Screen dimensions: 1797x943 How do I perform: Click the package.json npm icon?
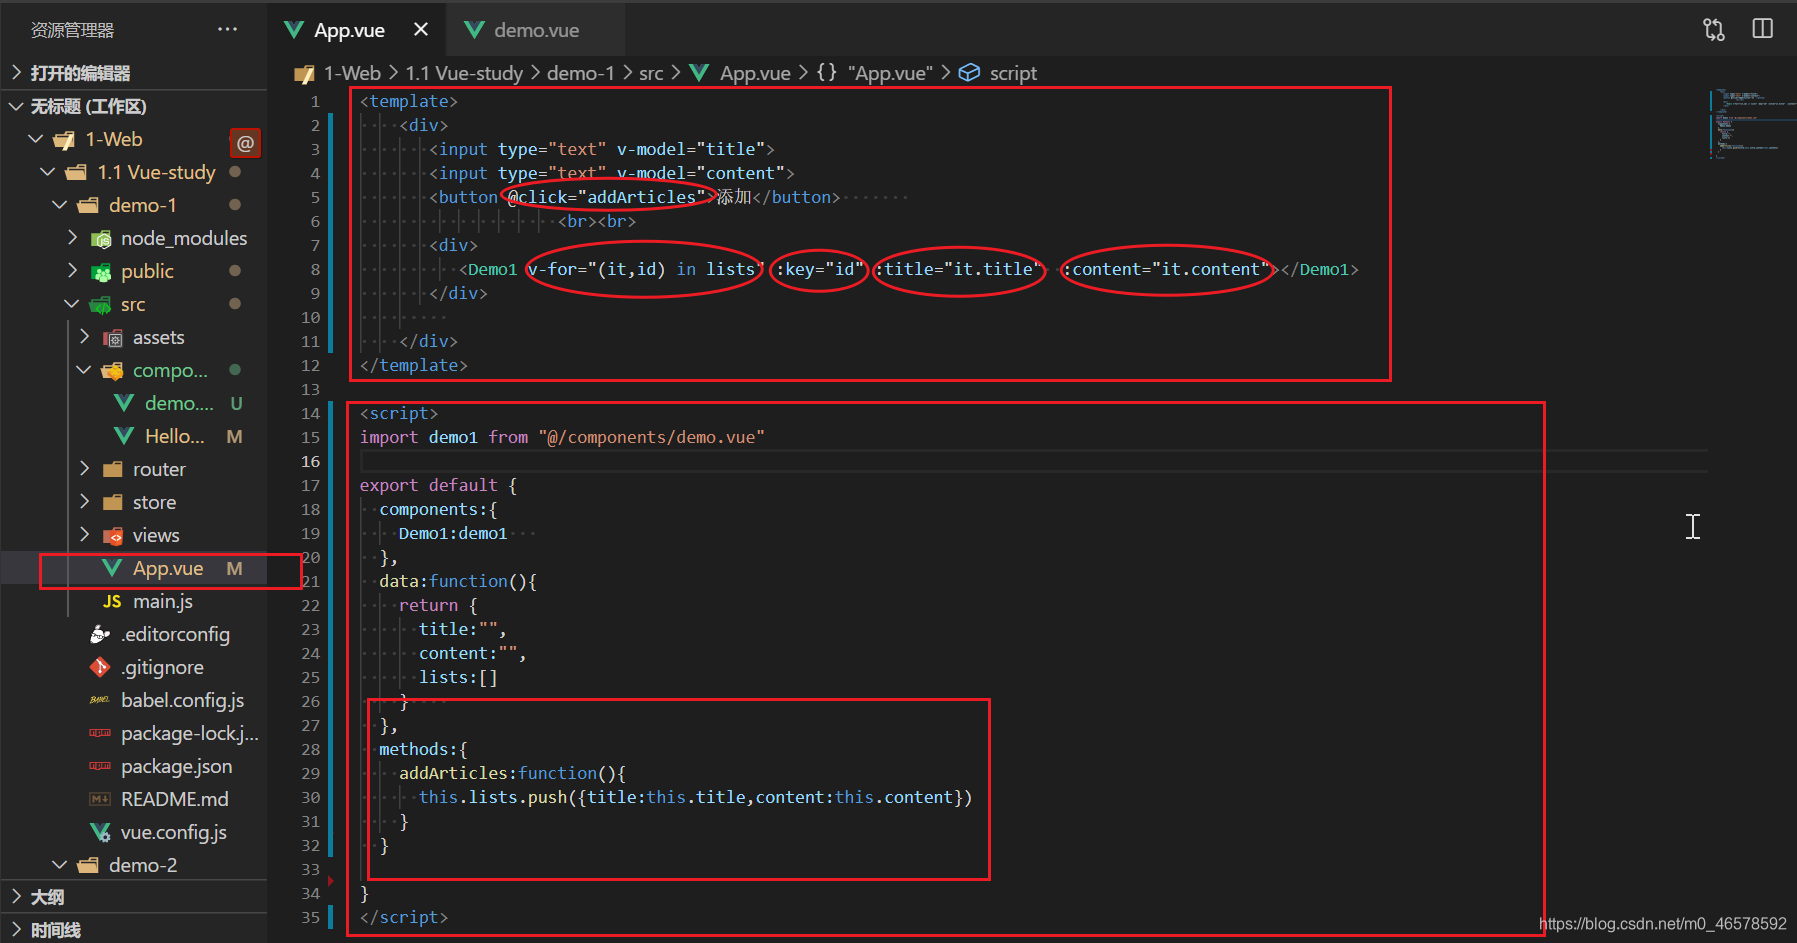(100, 766)
